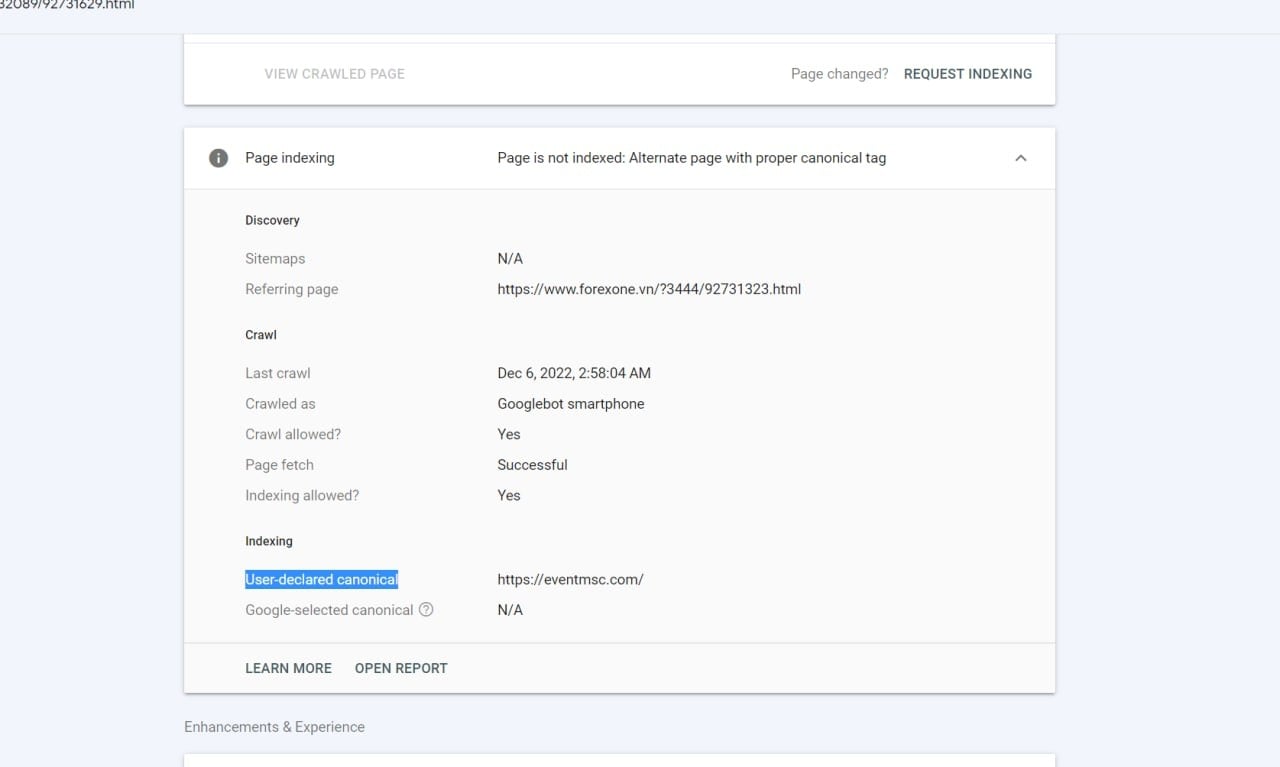Screen dimensions: 1280x767
Task: Click the highlighted User-declared canonical label
Action: tap(321, 579)
